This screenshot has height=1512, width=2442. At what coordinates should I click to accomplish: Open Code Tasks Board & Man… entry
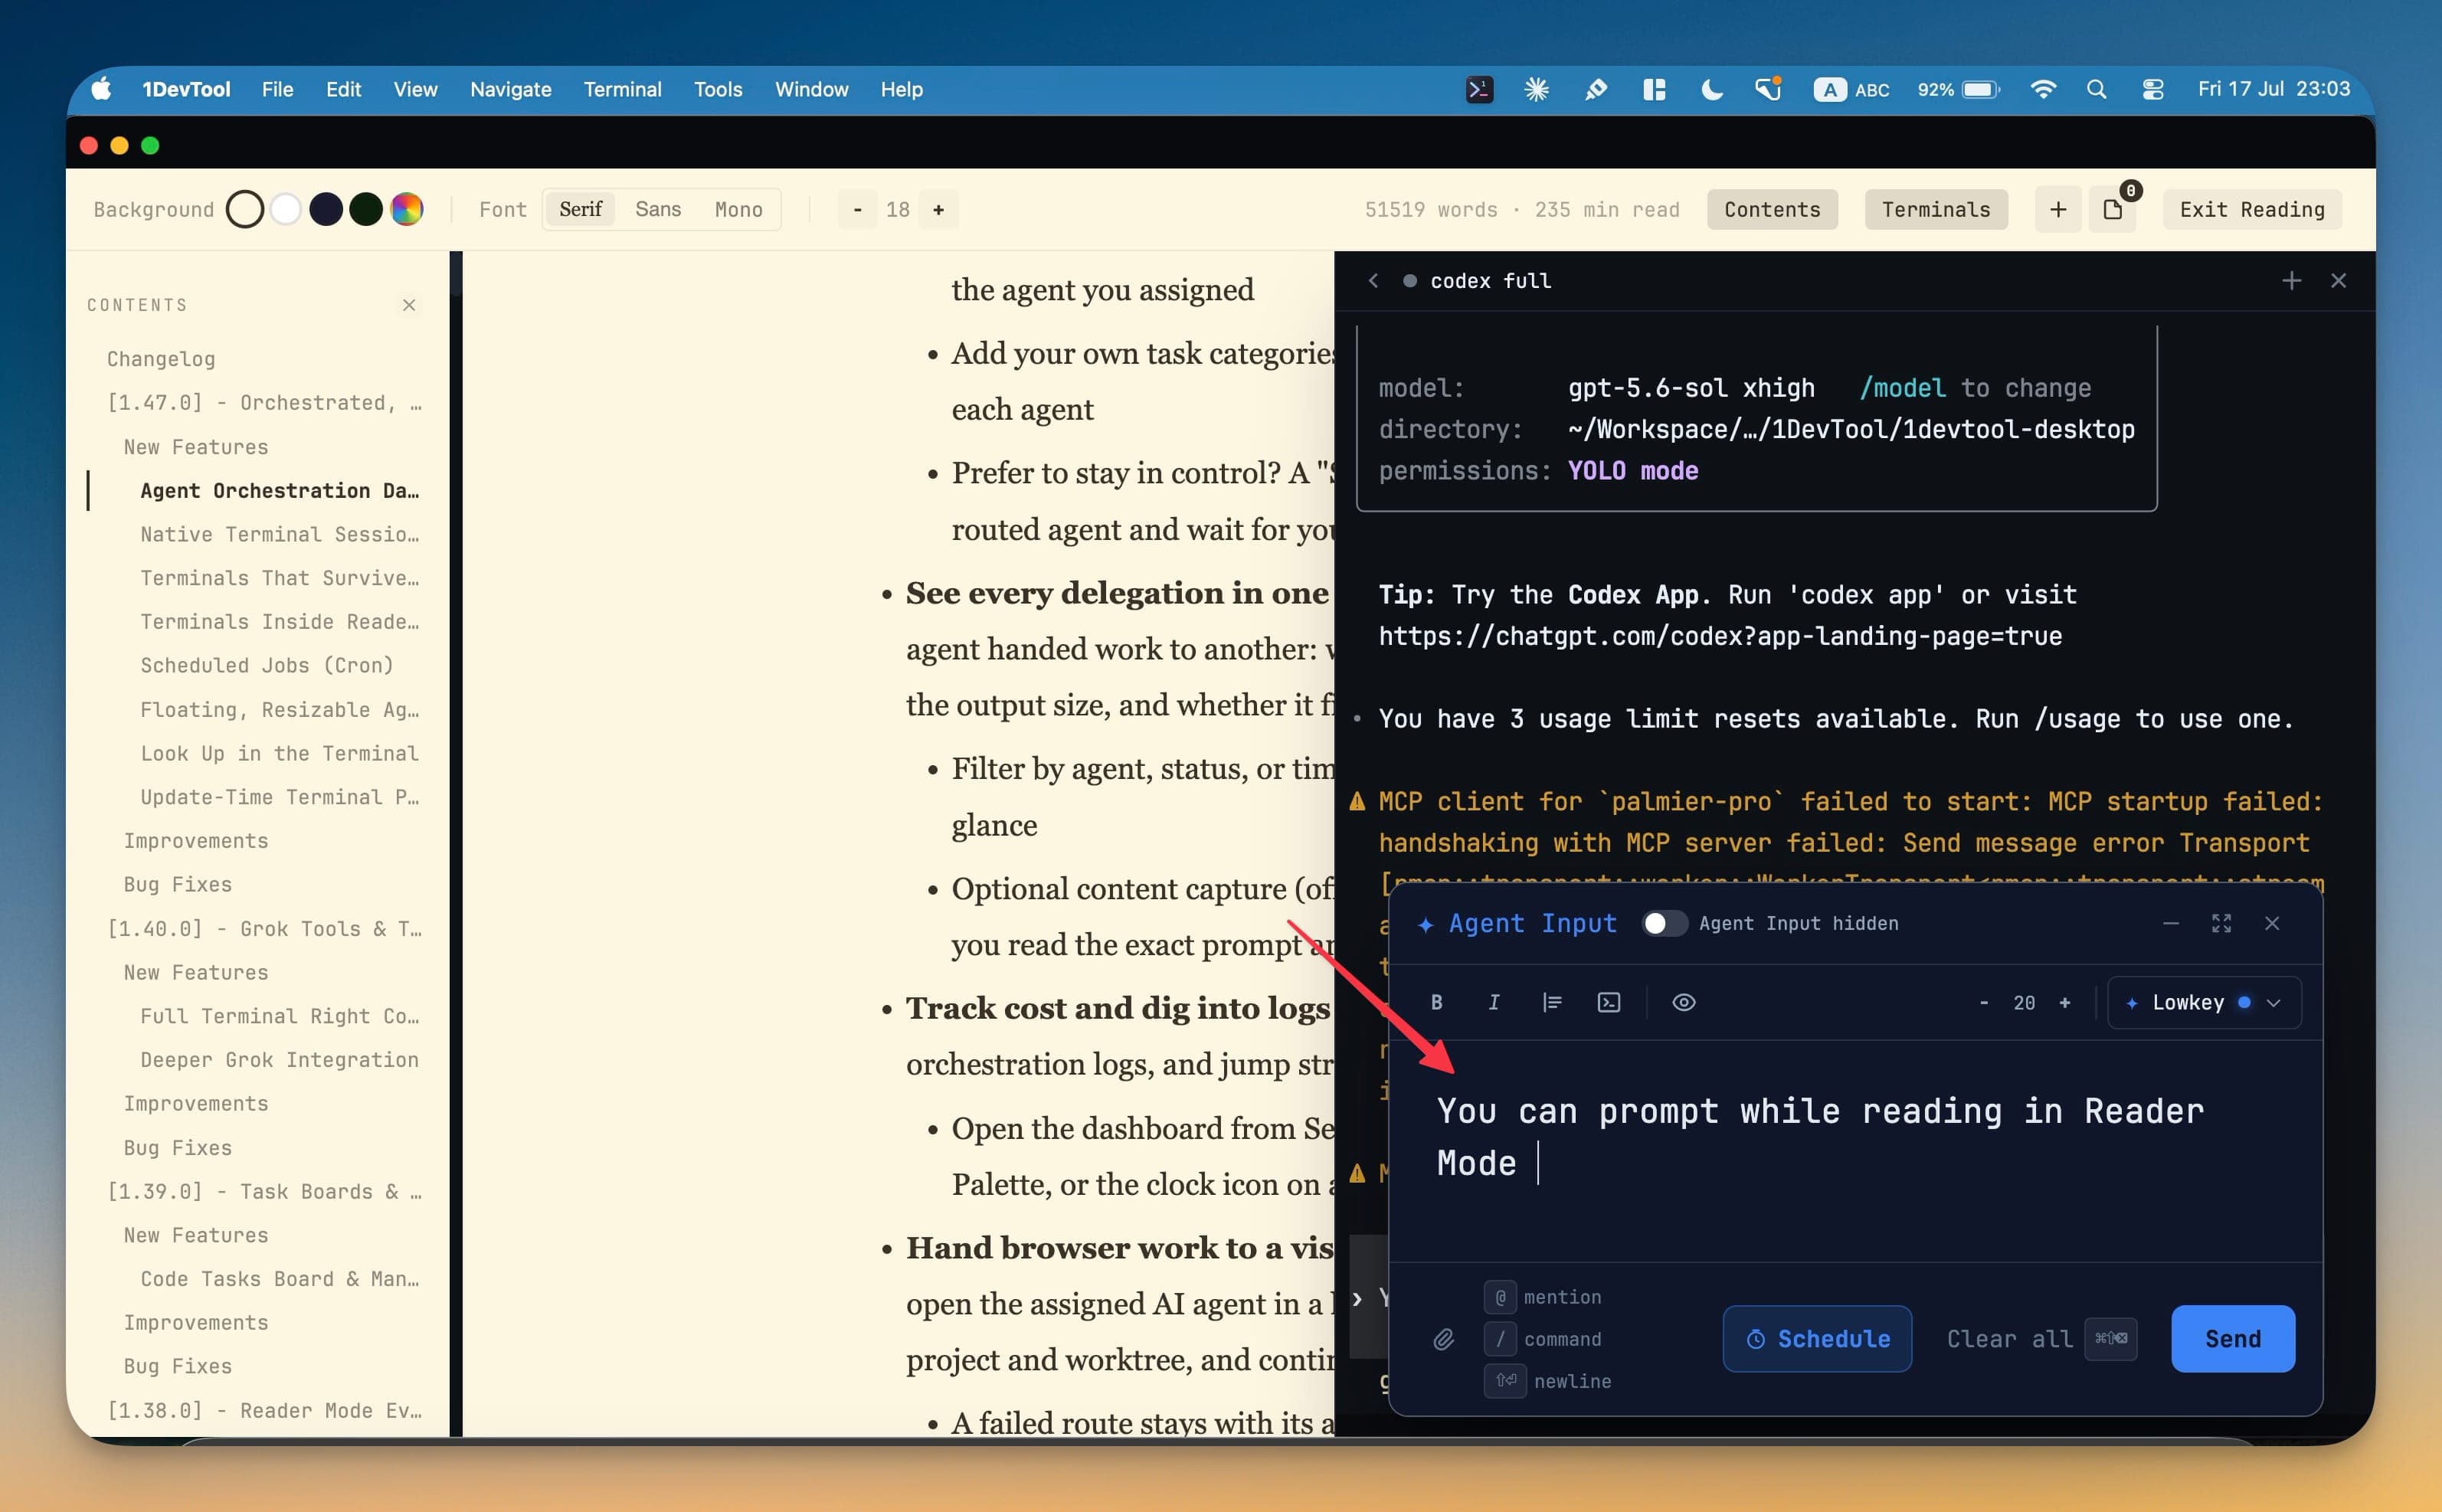(279, 1278)
